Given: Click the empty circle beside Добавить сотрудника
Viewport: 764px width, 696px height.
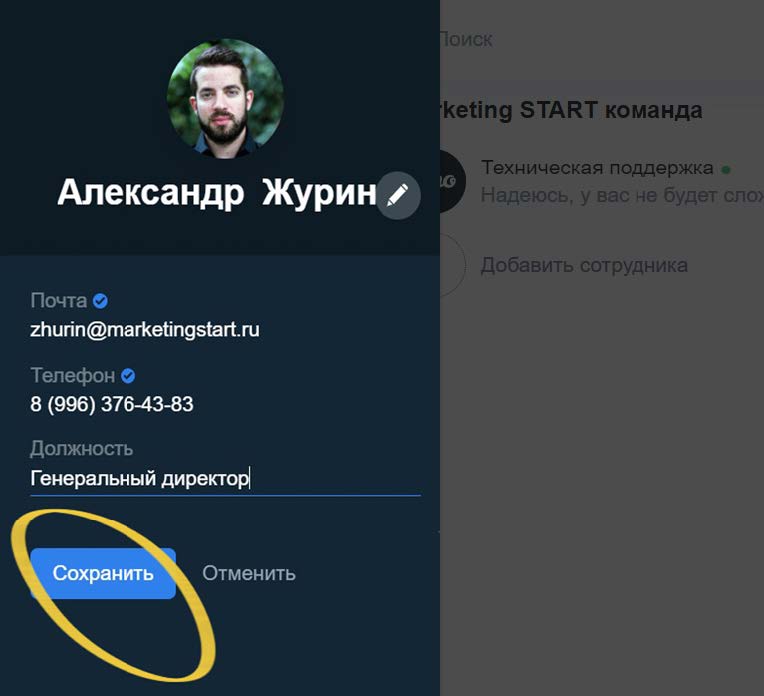Looking at the screenshot, I should point(452,266).
